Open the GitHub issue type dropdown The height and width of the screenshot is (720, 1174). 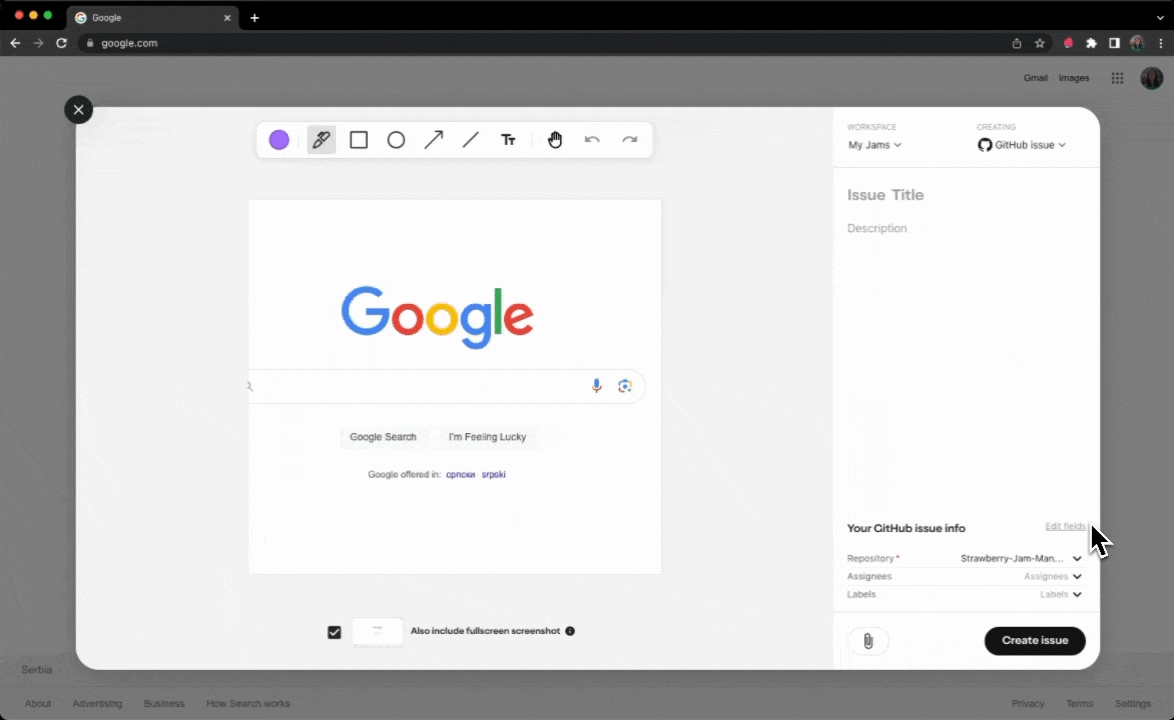point(1021,145)
